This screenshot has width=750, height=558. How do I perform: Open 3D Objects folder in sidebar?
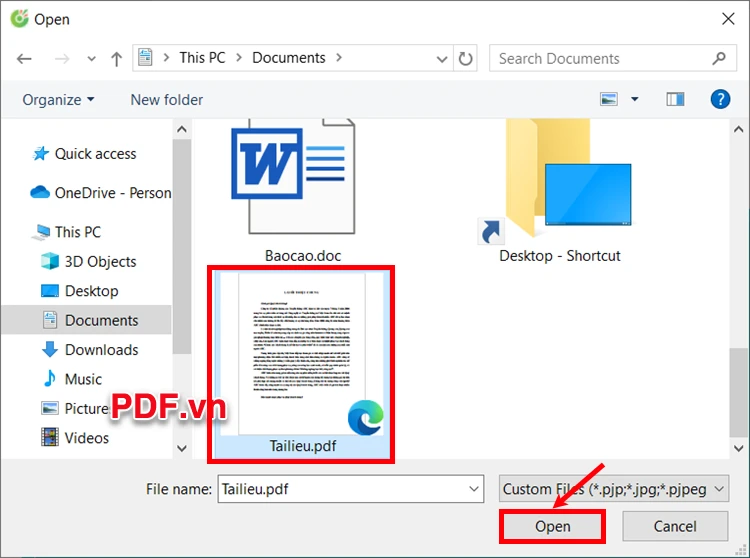(x=100, y=262)
